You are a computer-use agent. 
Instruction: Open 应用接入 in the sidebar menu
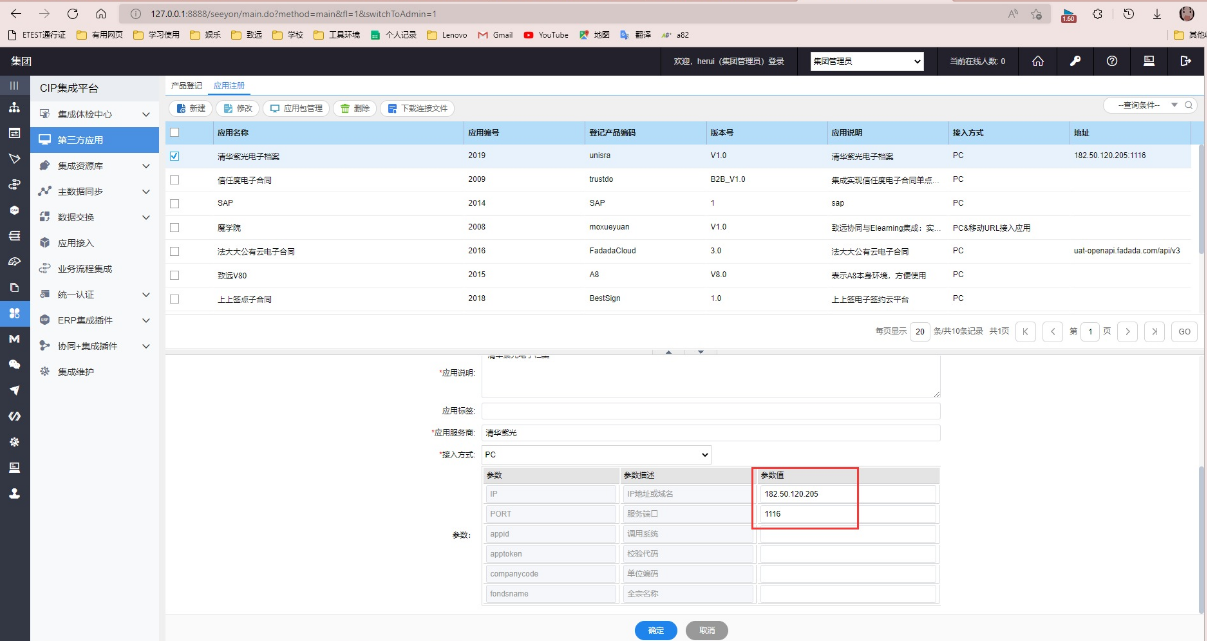75,243
